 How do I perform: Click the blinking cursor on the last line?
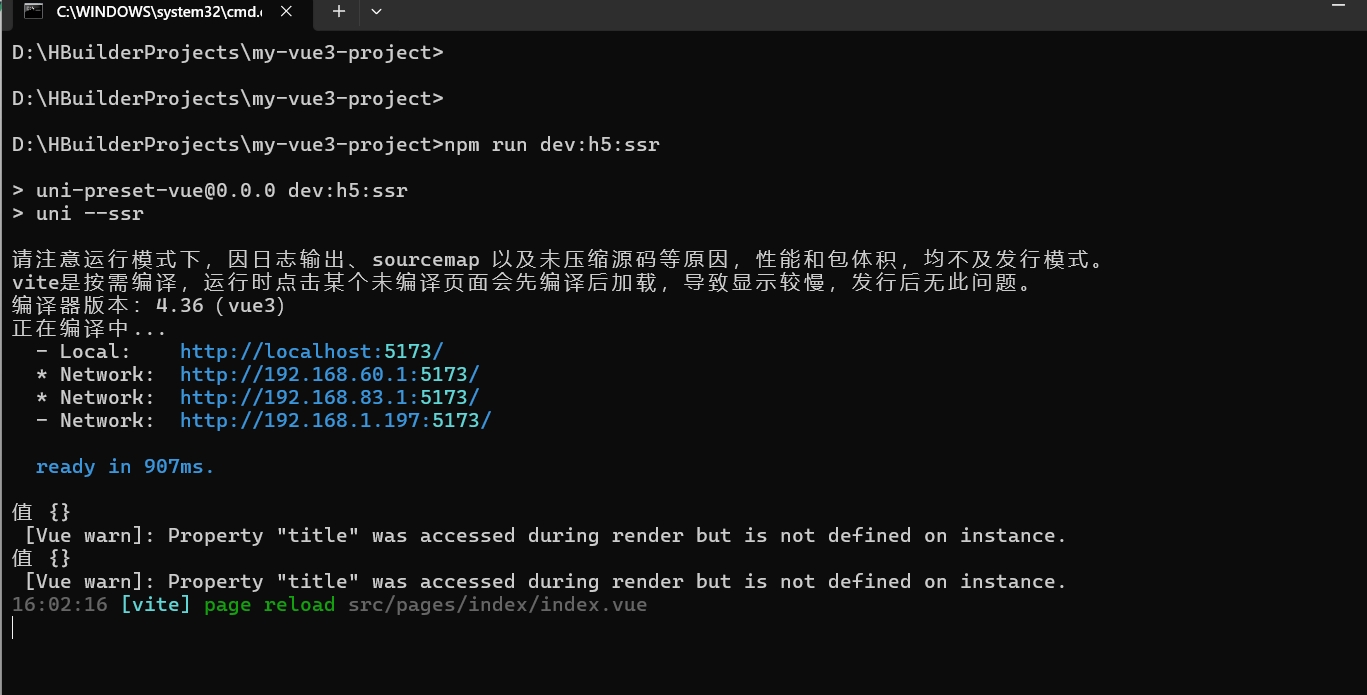13,628
